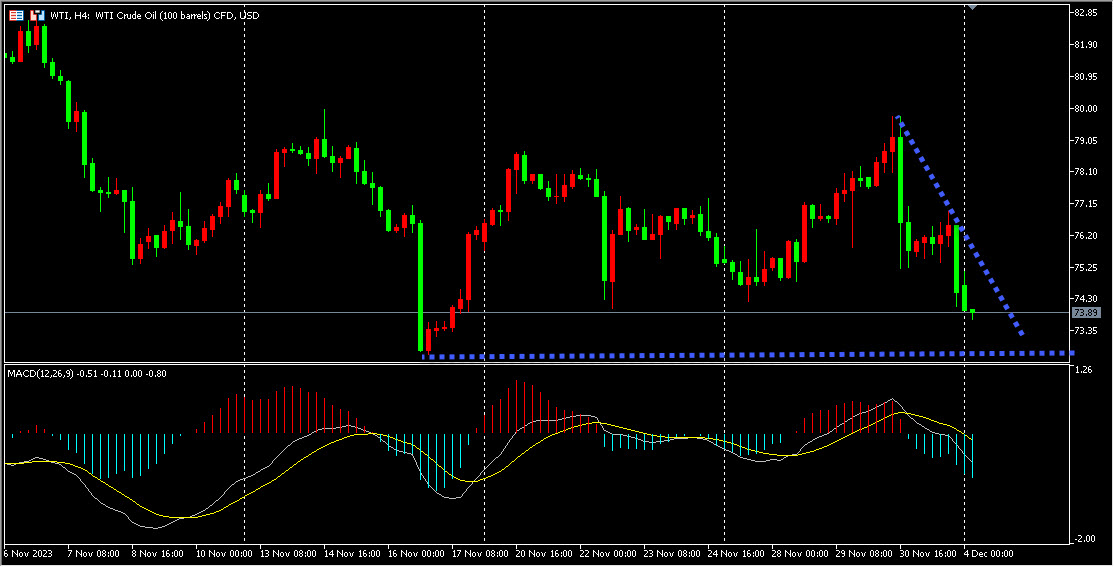Screen dimensions: 1114x567
Task: Click the 73.35 price scale label
Action: (1086, 331)
